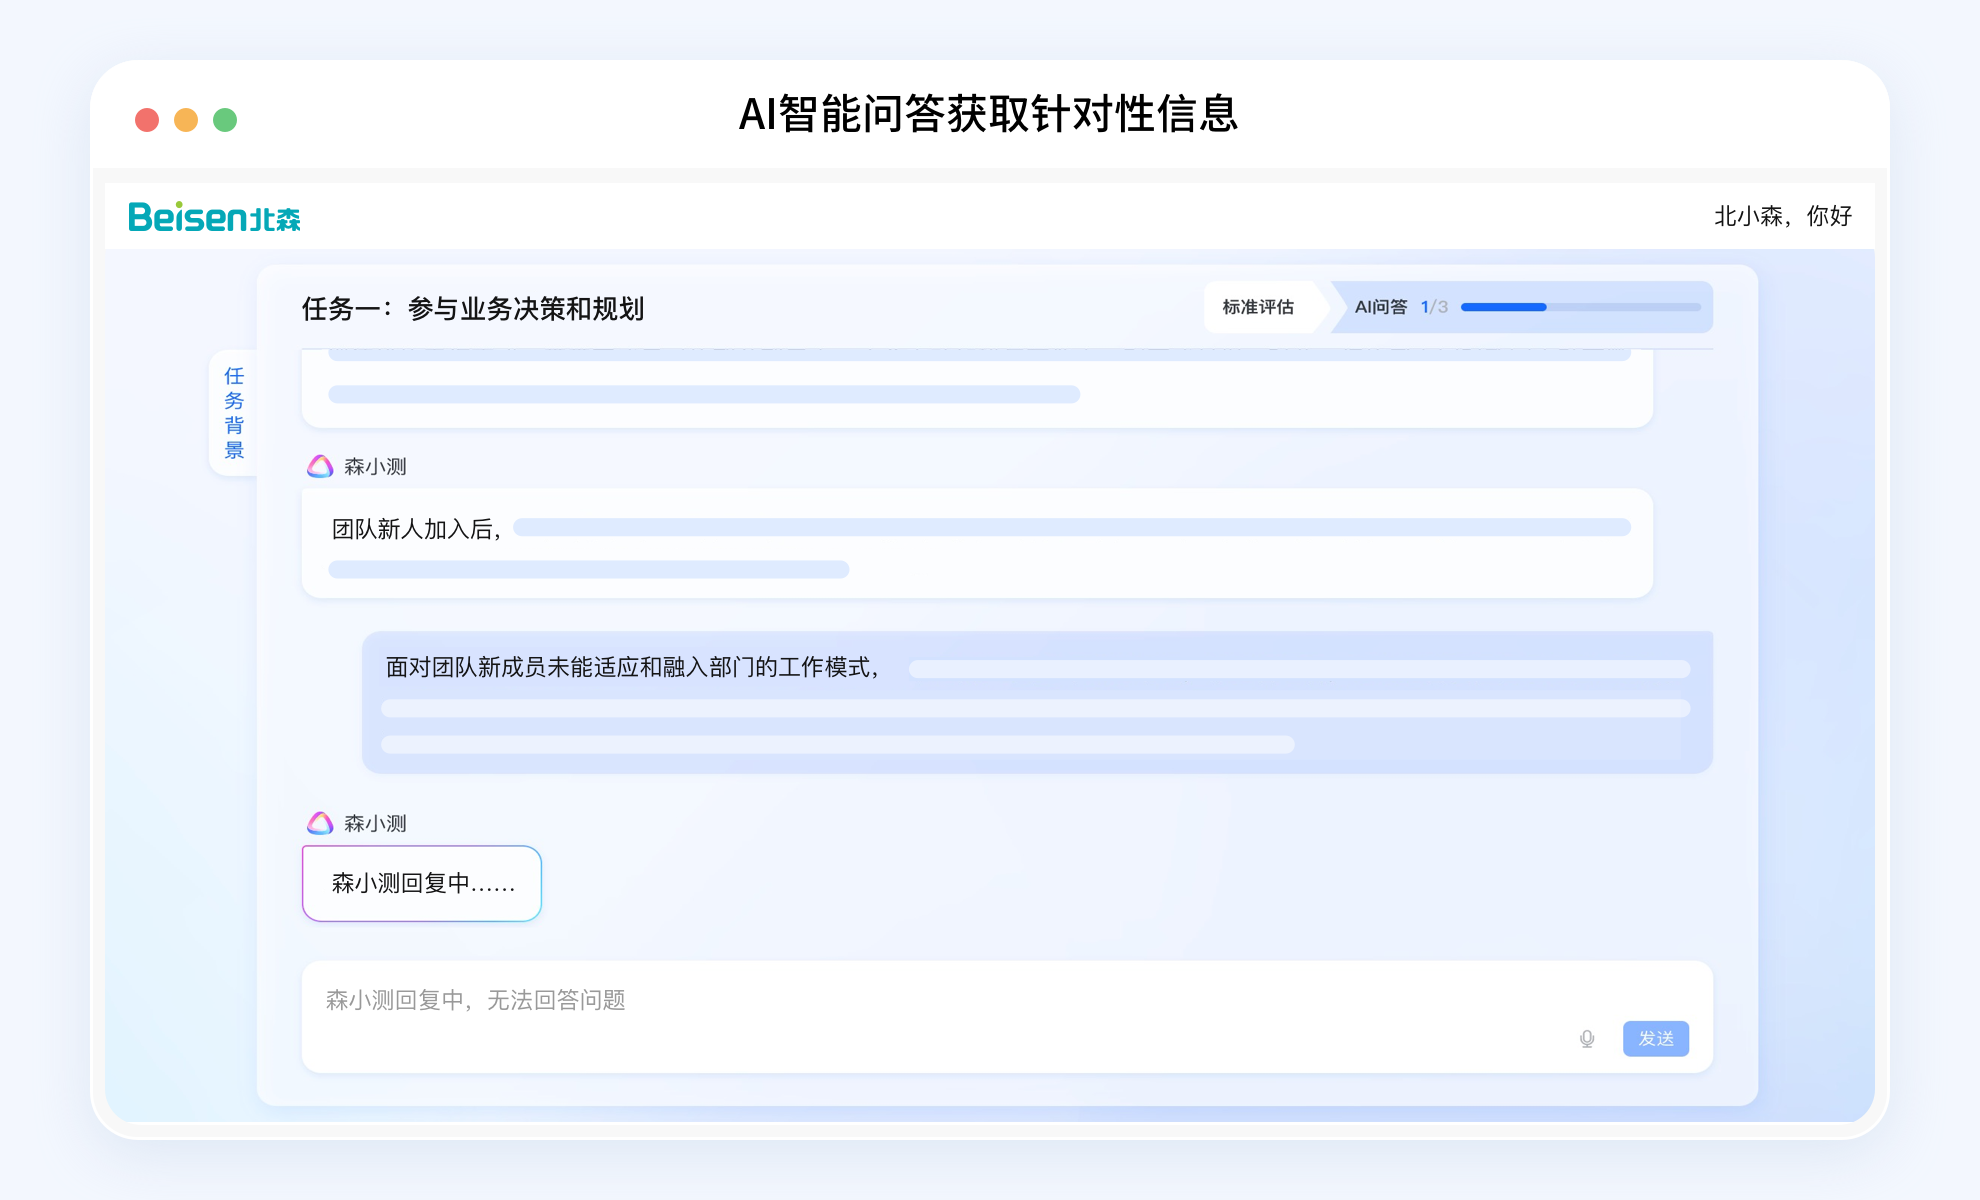Click the 北小森，你好 user greeting

pyautogui.click(x=1782, y=216)
